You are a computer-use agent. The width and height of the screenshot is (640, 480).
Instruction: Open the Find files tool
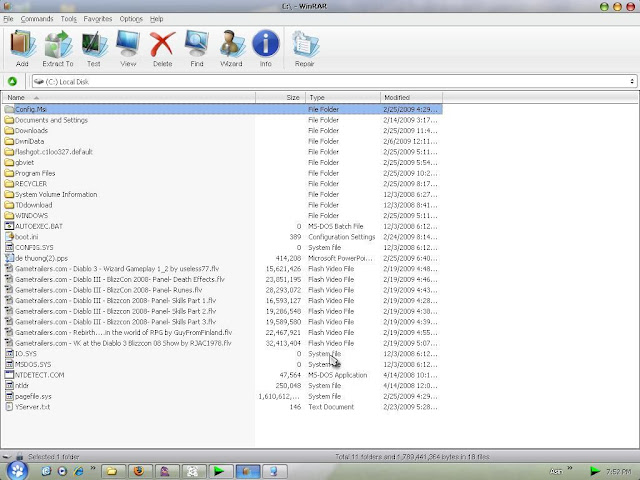click(x=197, y=44)
